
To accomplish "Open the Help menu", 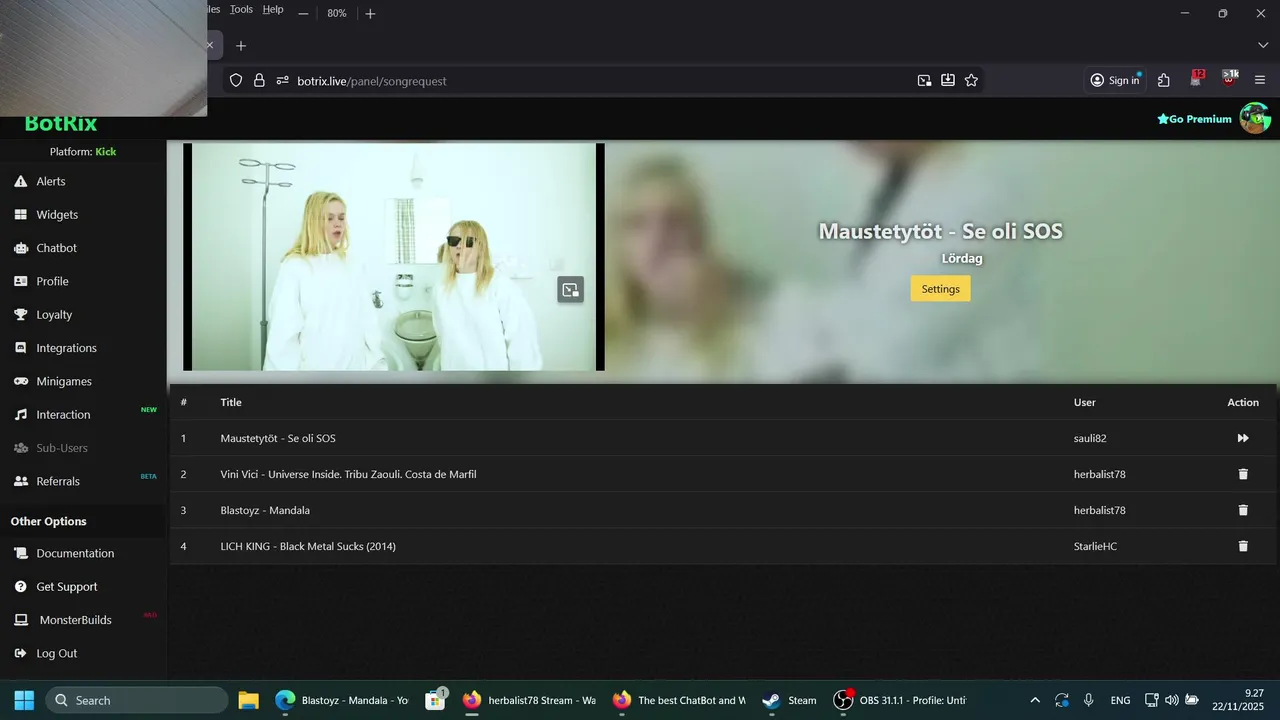I will click(x=273, y=9).
